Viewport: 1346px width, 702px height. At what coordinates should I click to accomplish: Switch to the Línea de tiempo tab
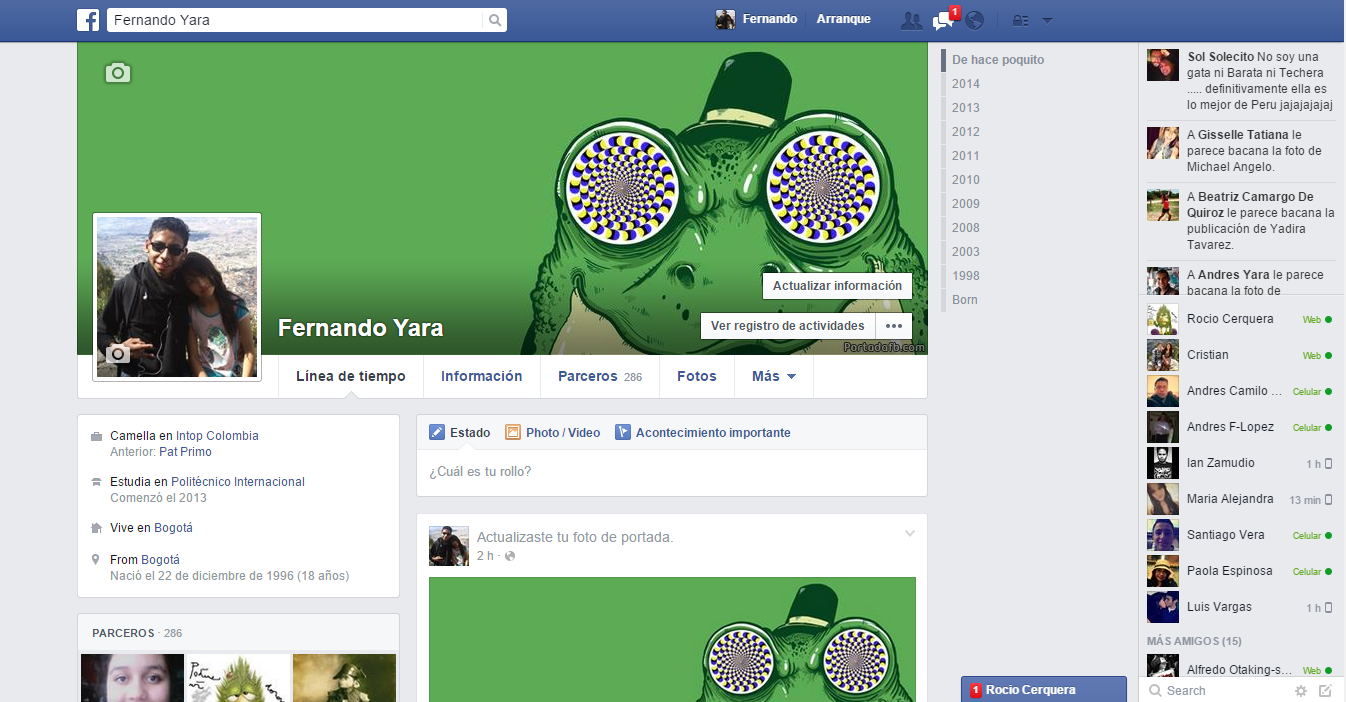pyautogui.click(x=351, y=377)
